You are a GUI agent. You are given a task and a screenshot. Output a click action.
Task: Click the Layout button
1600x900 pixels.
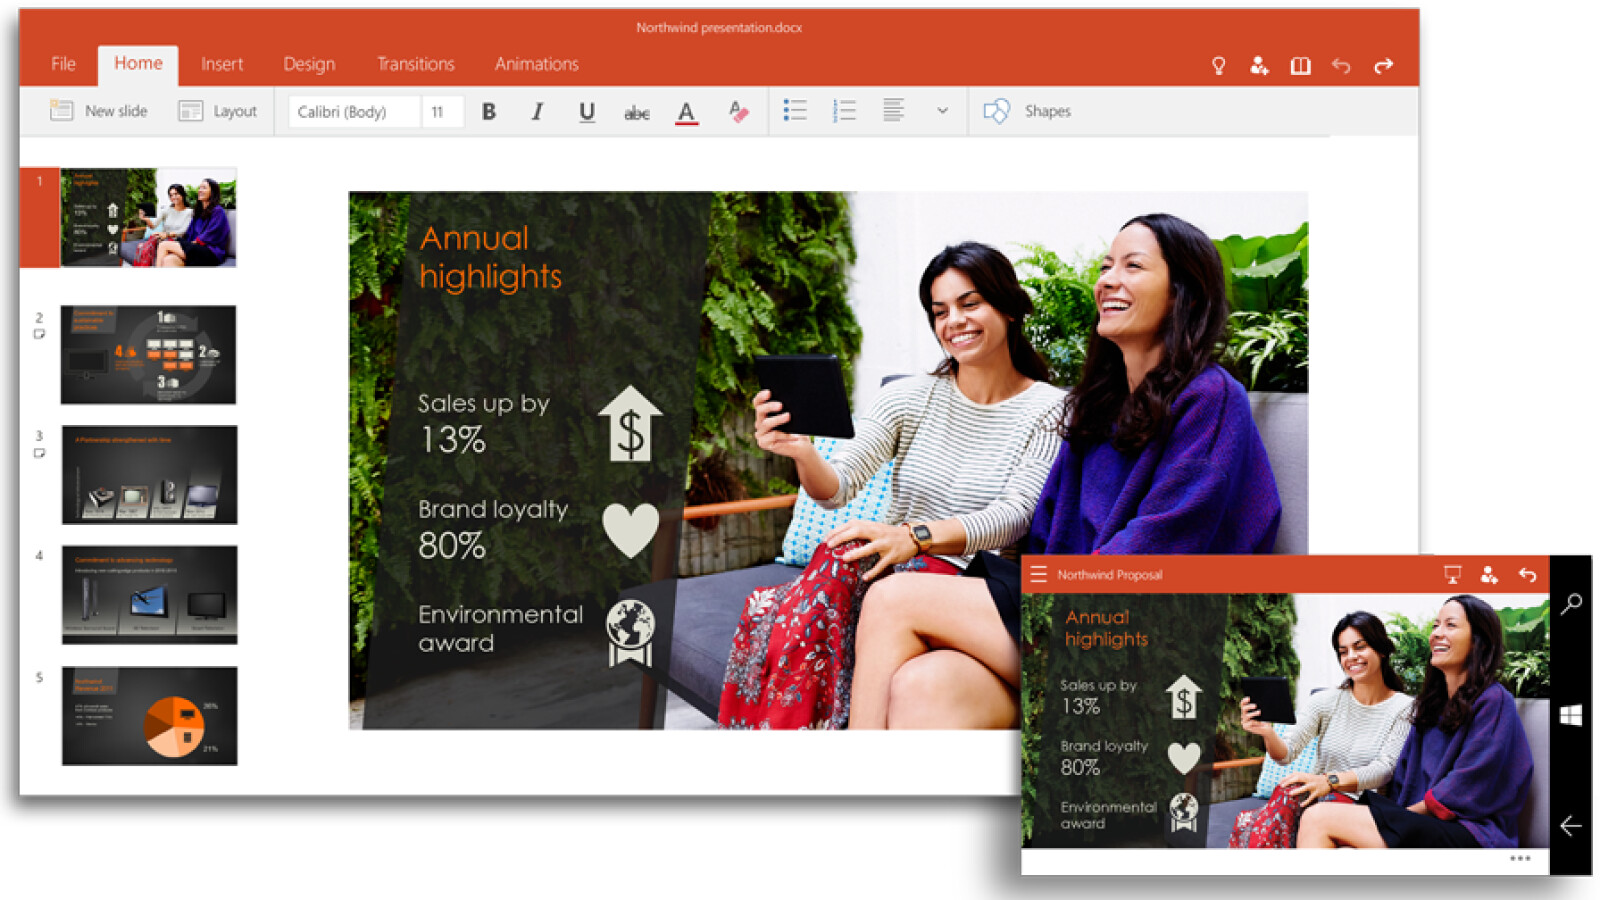click(218, 111)
